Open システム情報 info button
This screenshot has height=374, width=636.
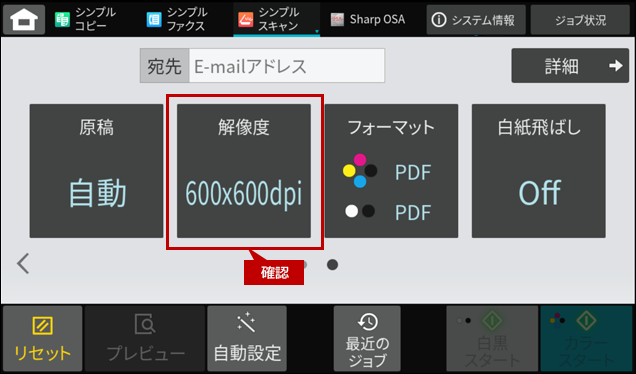476,19
